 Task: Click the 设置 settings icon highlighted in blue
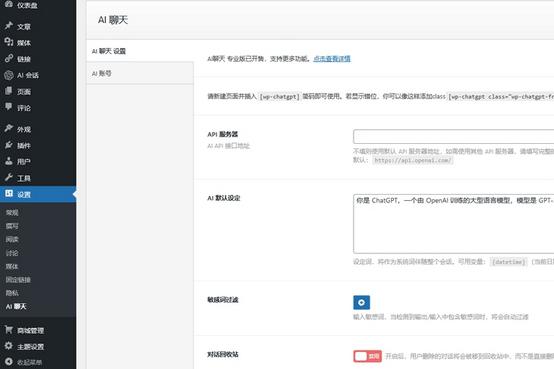9,193
